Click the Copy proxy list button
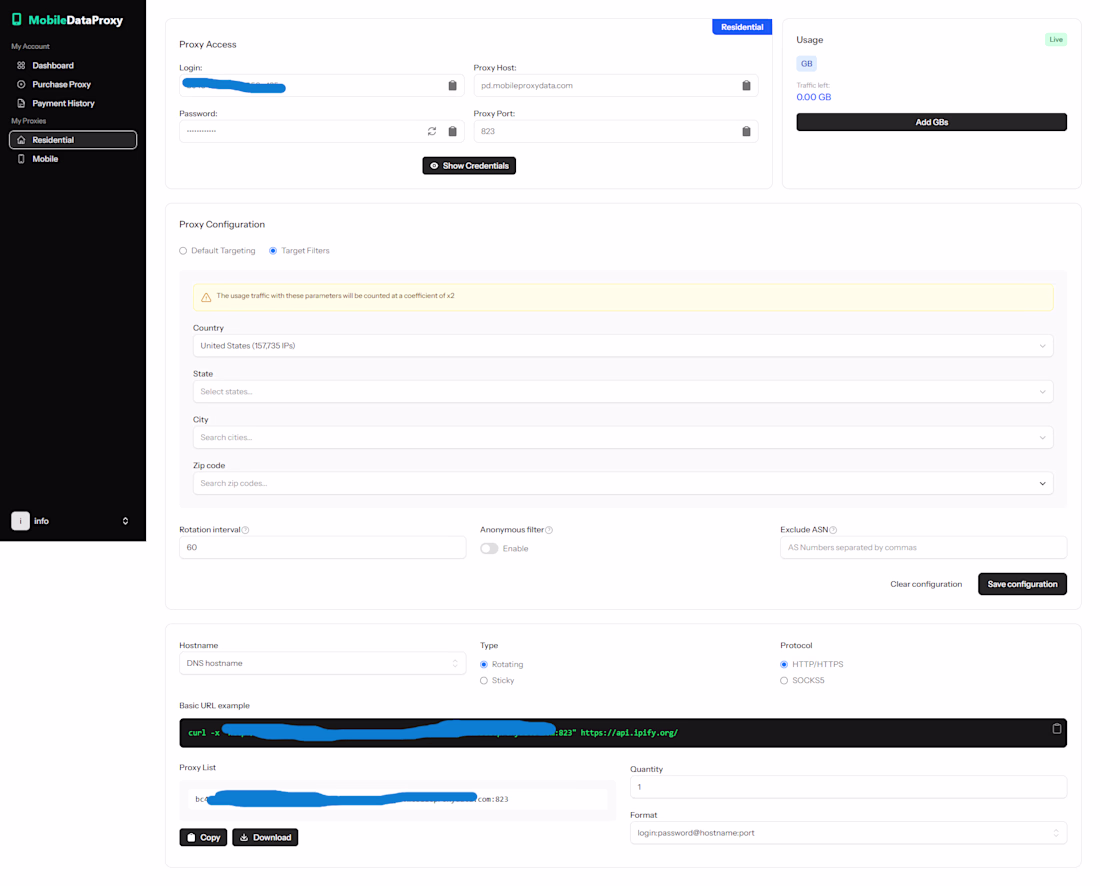This screenshot has height=886, width=1100. [x=203, y=838]
